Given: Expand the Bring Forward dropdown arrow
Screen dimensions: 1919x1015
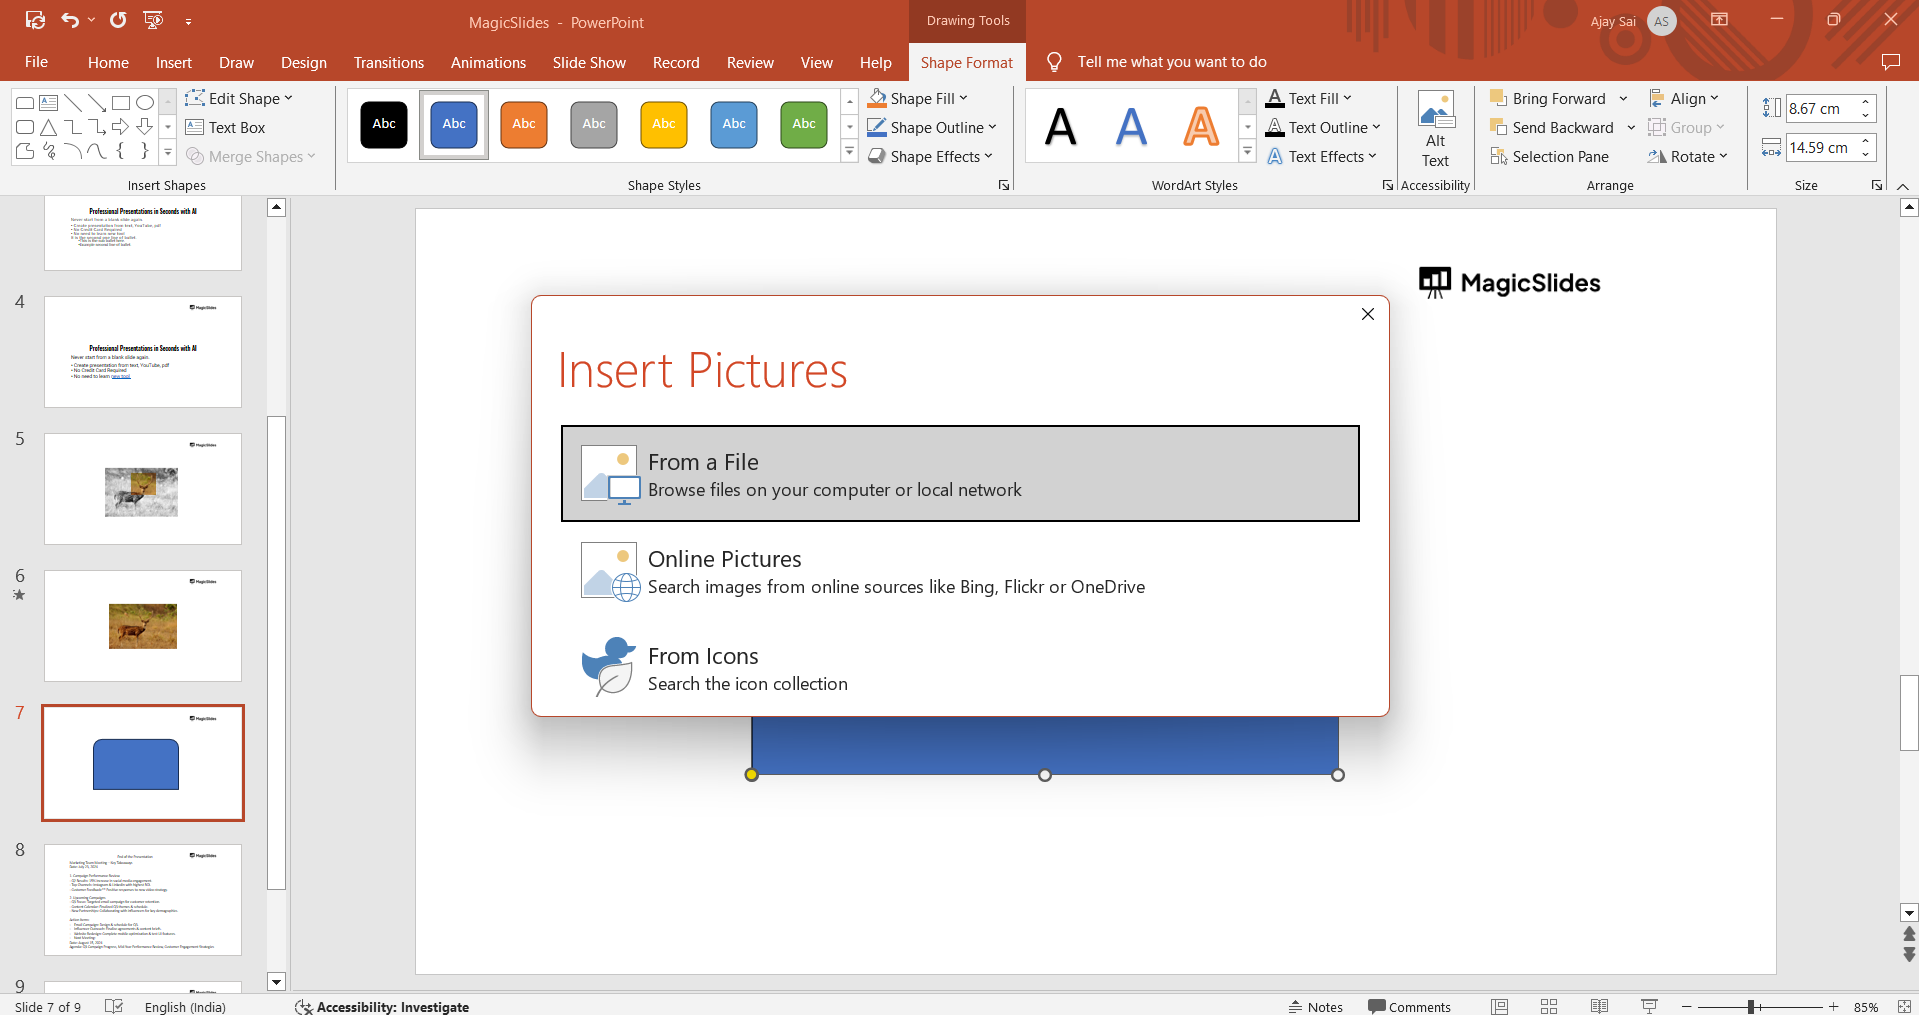Looking at the screenshot, I should pos(1623,99).
